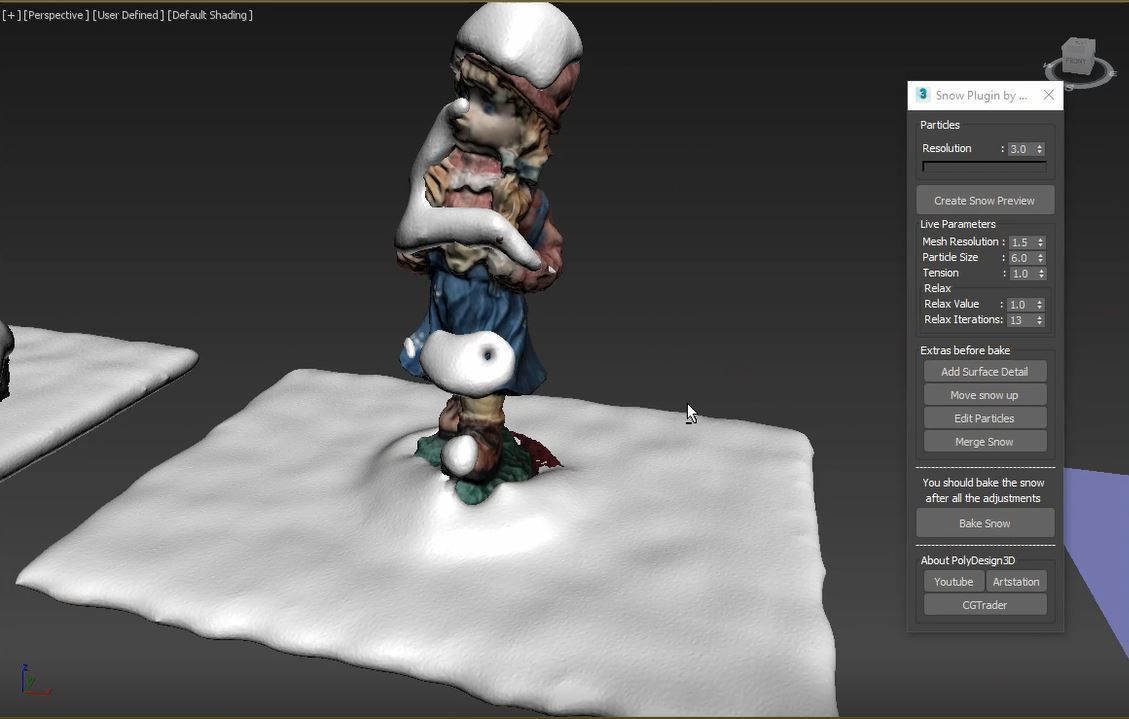Image resolution: width=1129 pixels, height=719 pixels.
Task: Click the Create Snow Preview button
Action: [x=985, y=200]
